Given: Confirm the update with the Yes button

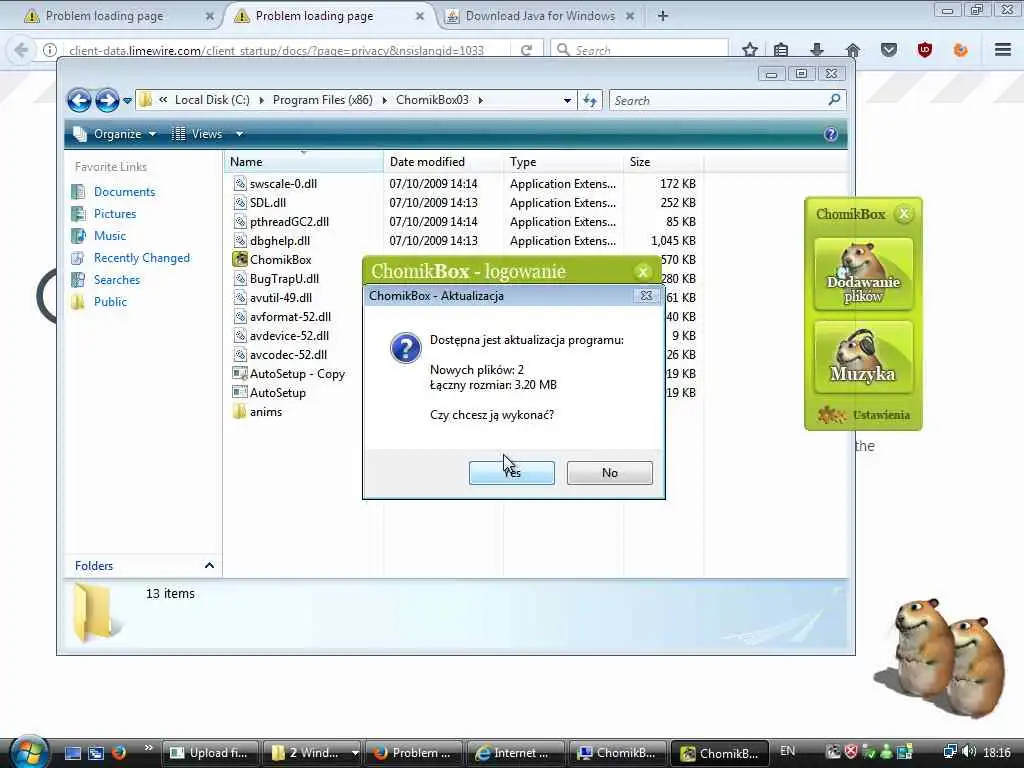Looking at the screenshot, I should [x=511, y=472].
